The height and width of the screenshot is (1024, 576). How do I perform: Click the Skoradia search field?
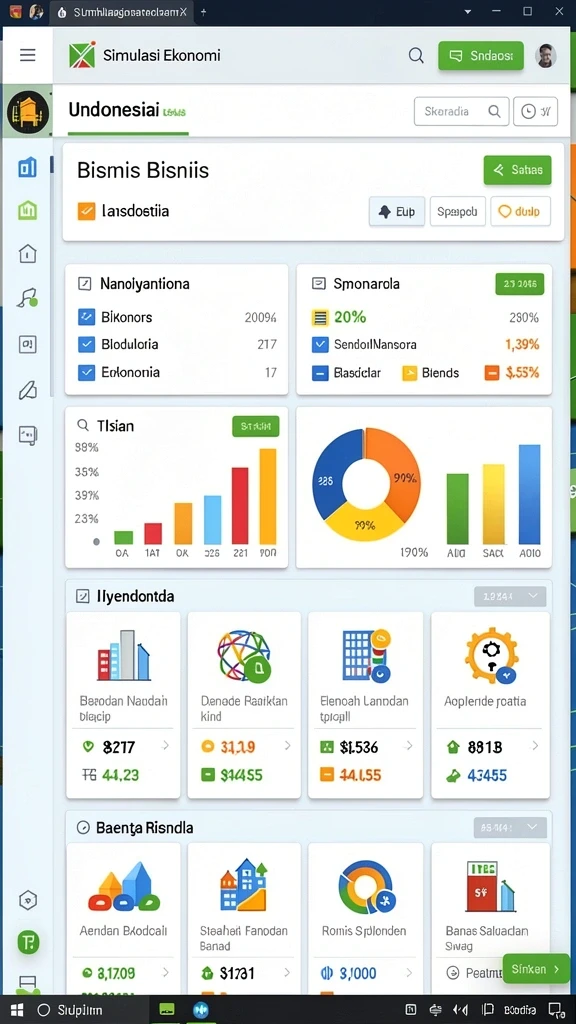coord(462,112)
